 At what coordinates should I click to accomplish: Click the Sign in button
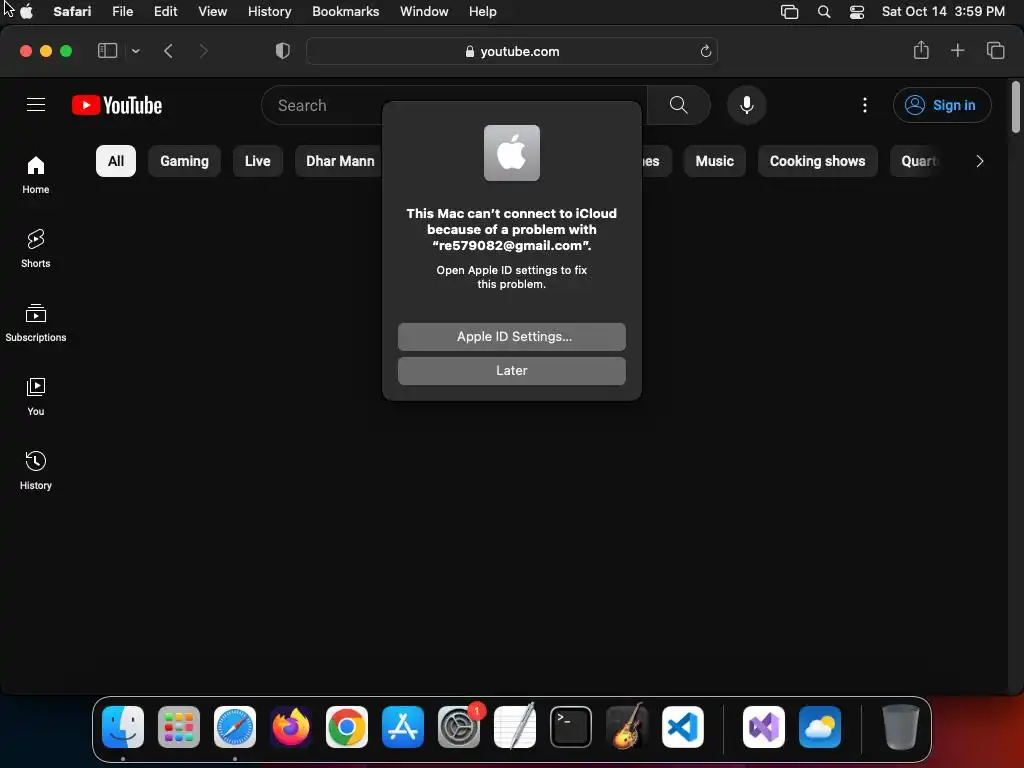tap(942, 105)
